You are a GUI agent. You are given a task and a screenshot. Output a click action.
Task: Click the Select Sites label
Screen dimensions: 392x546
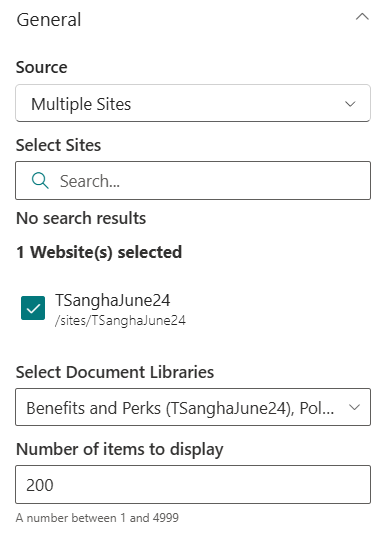point(58,145)
